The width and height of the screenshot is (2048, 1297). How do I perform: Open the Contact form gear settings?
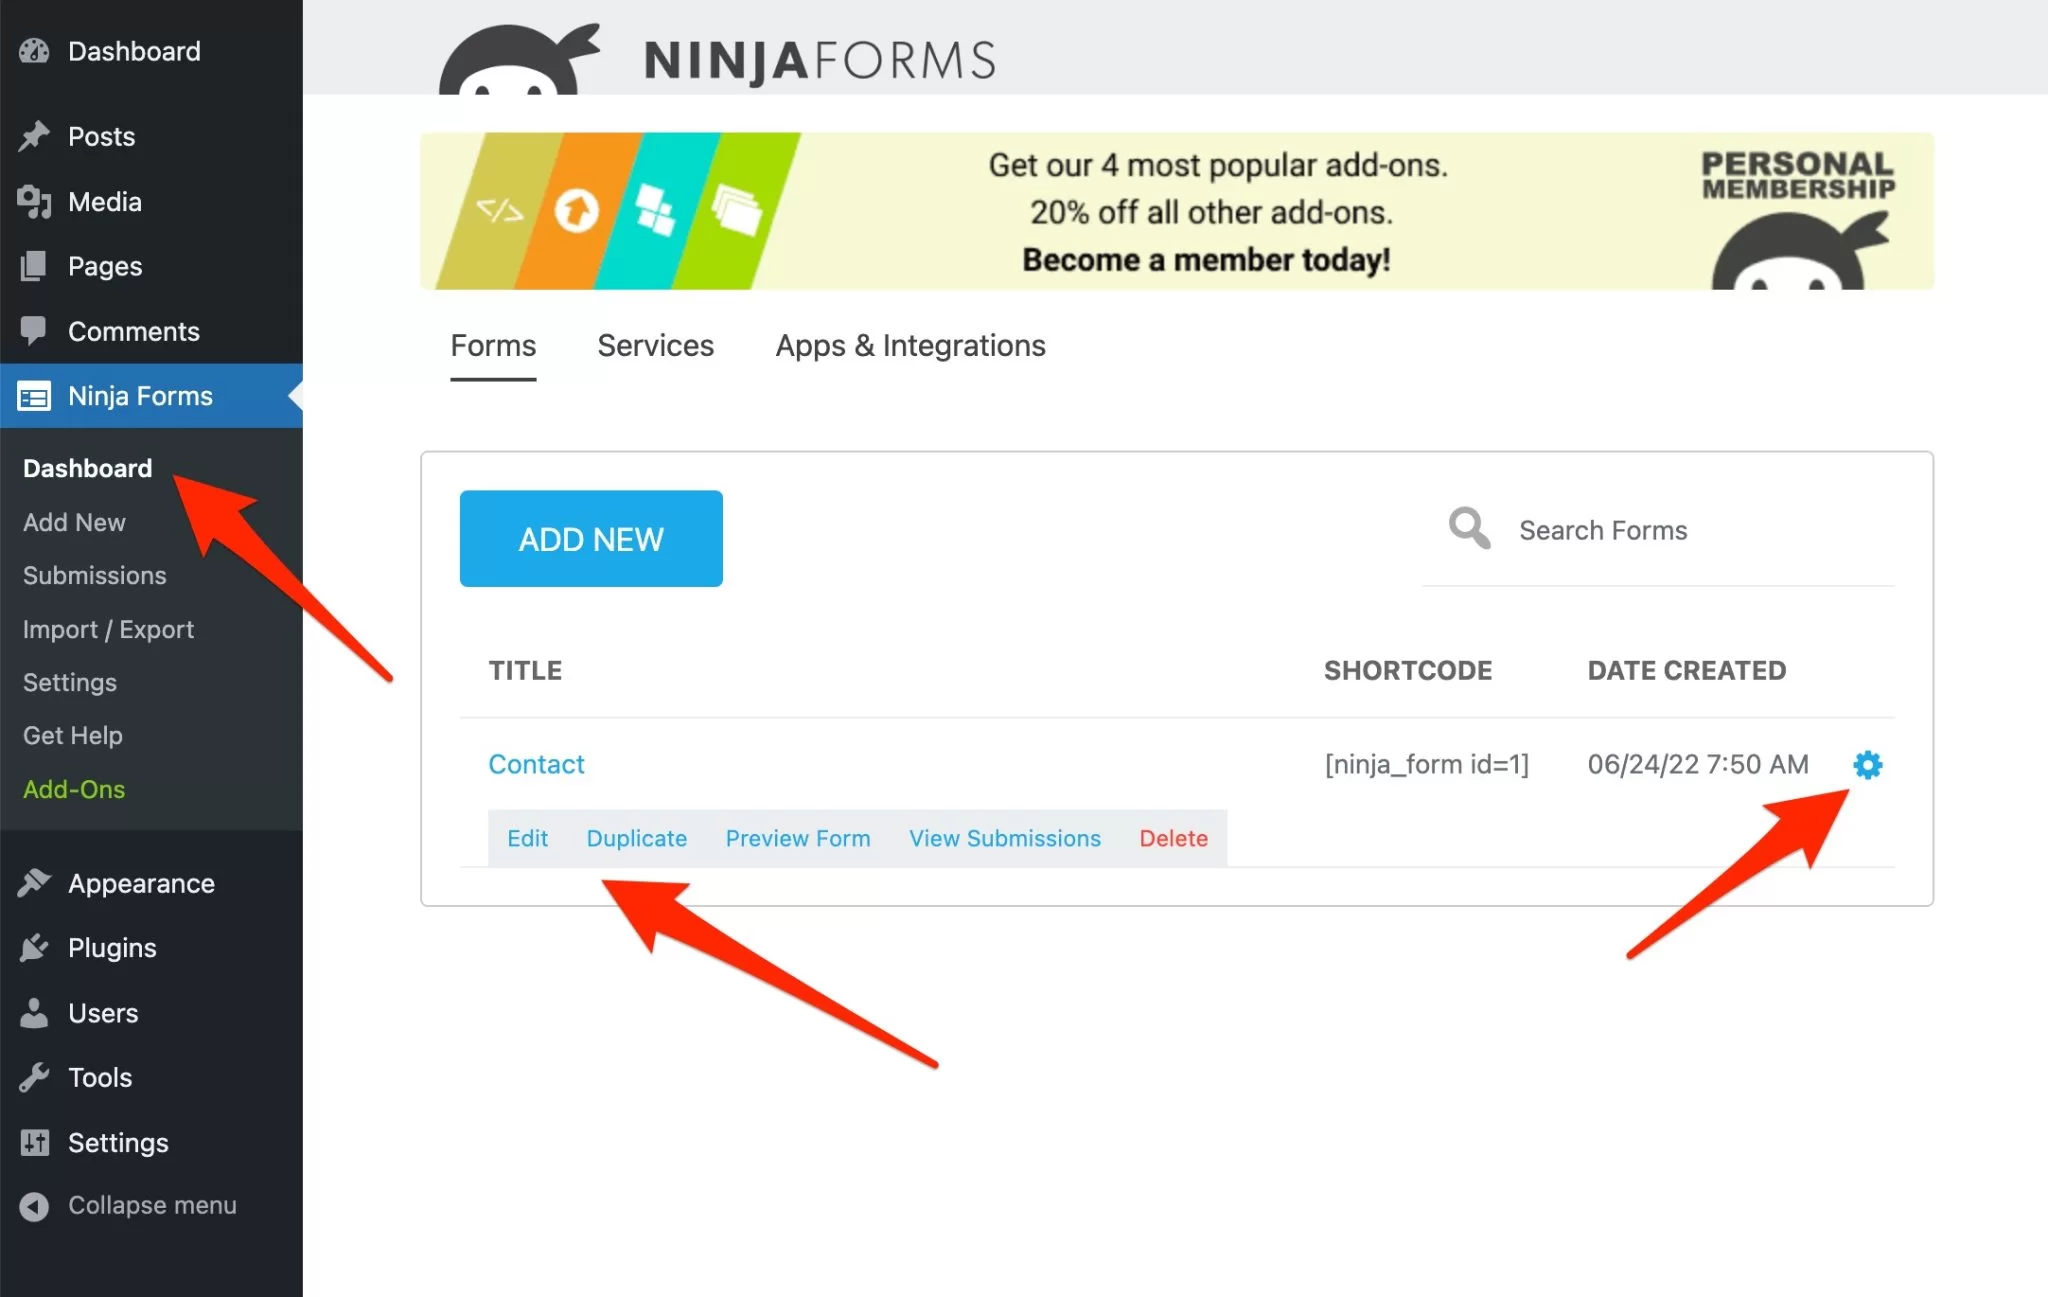click(1867, 765)
